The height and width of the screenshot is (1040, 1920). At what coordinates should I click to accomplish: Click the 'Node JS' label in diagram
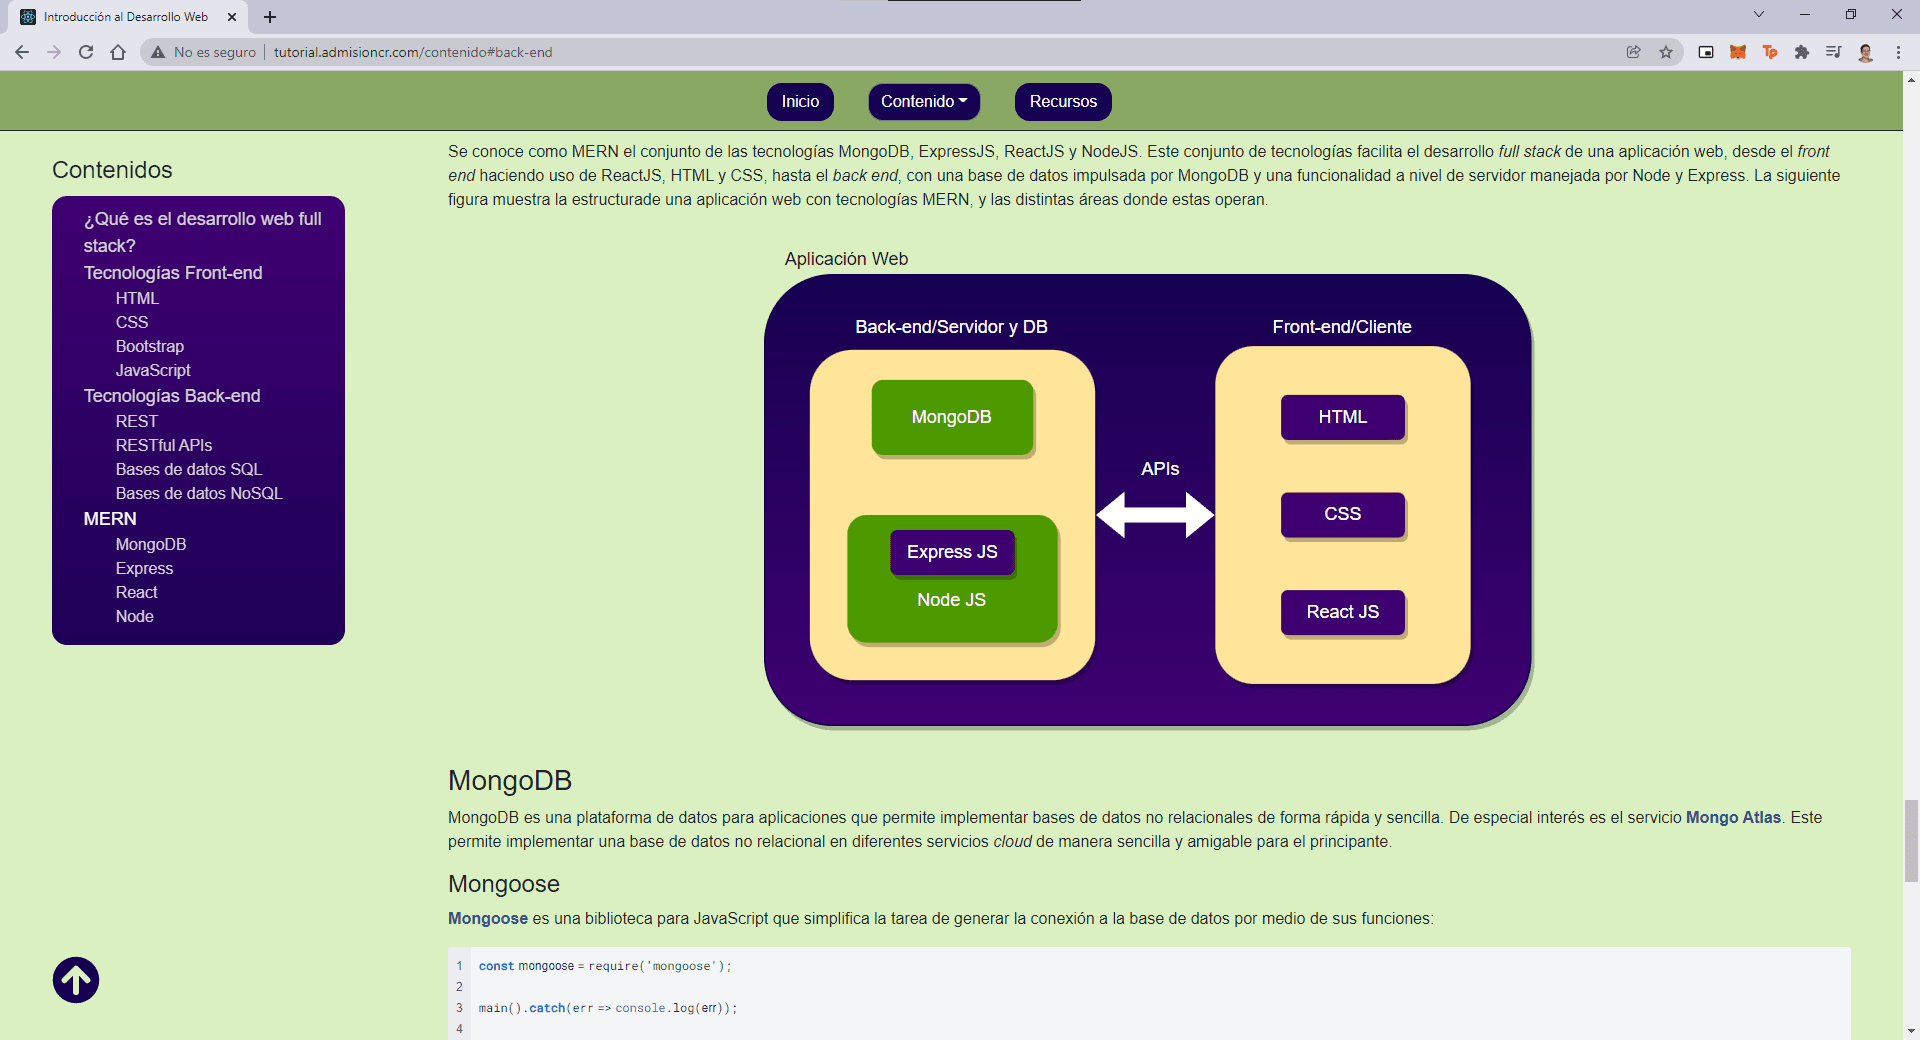point(952,600)
